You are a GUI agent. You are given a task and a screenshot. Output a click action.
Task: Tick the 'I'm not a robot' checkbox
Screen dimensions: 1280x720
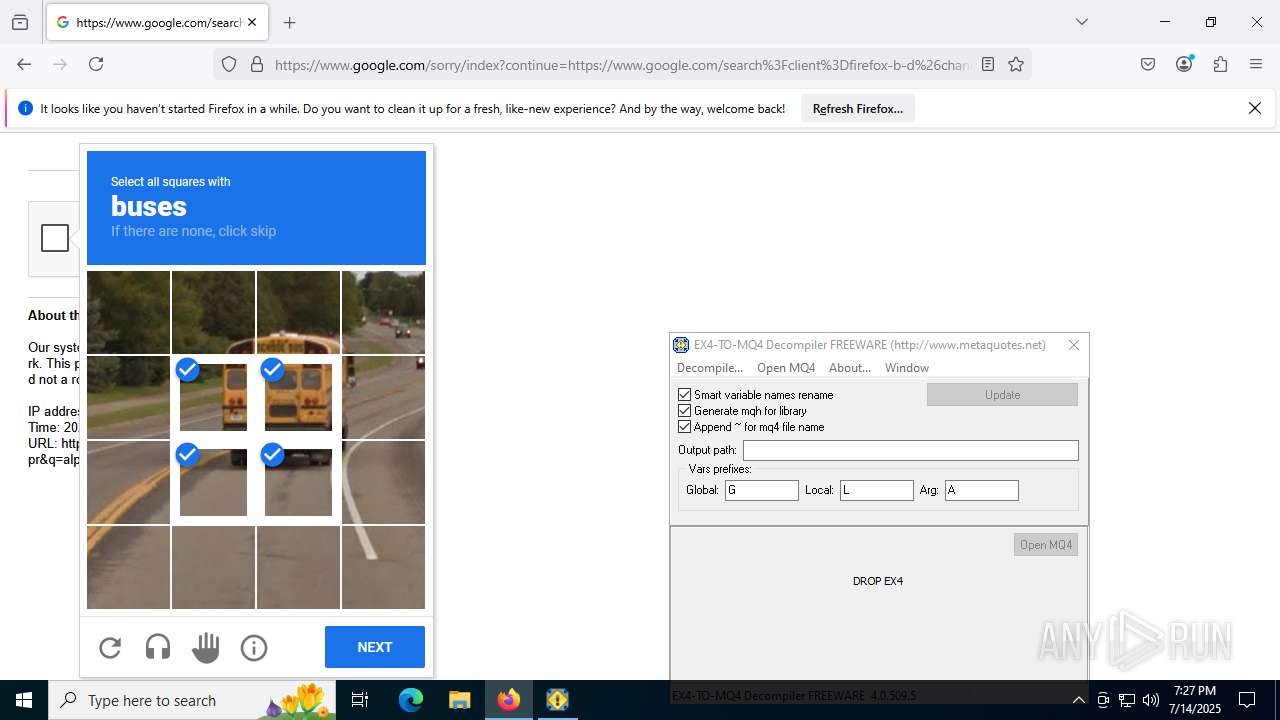[55, 238]
